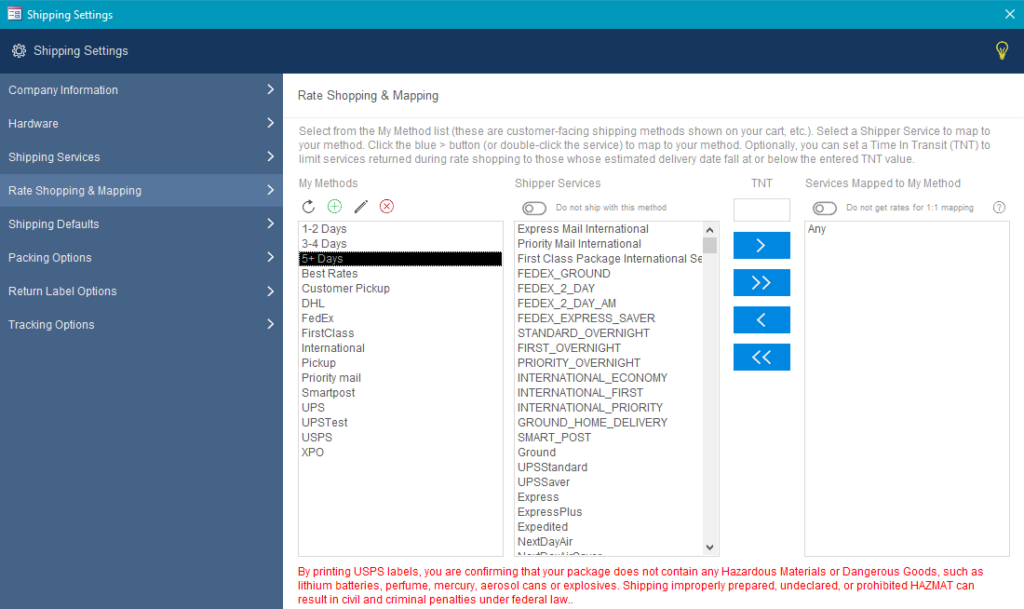Delete the selected shipping method
The image size is (1024, 609).
click(387, 208)
